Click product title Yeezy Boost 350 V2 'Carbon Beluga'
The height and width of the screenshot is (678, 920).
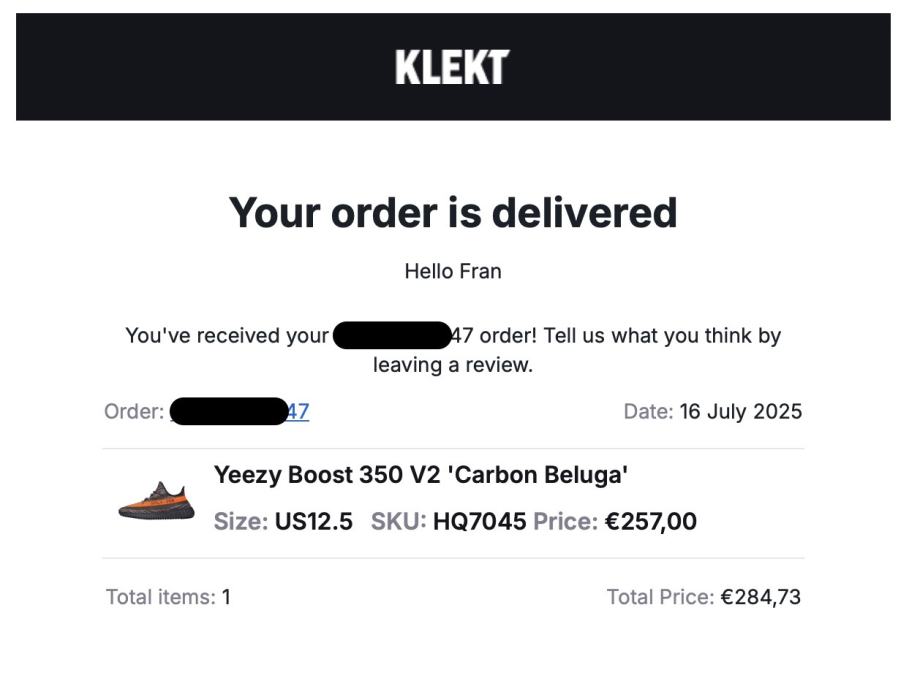(421, 475)
